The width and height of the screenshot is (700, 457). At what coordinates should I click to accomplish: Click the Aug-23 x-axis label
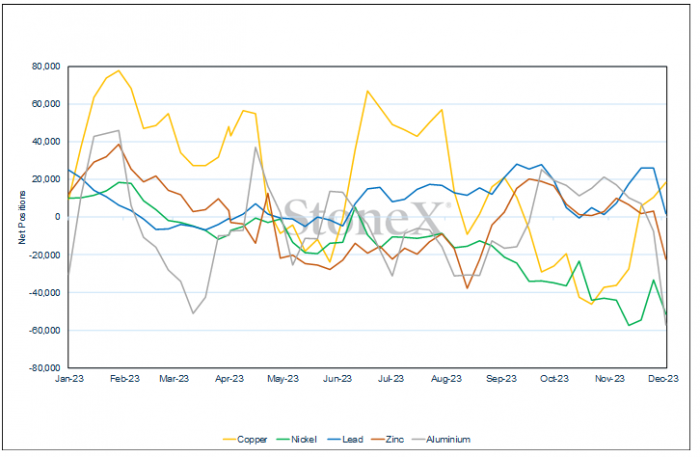(x=446, y=379)
